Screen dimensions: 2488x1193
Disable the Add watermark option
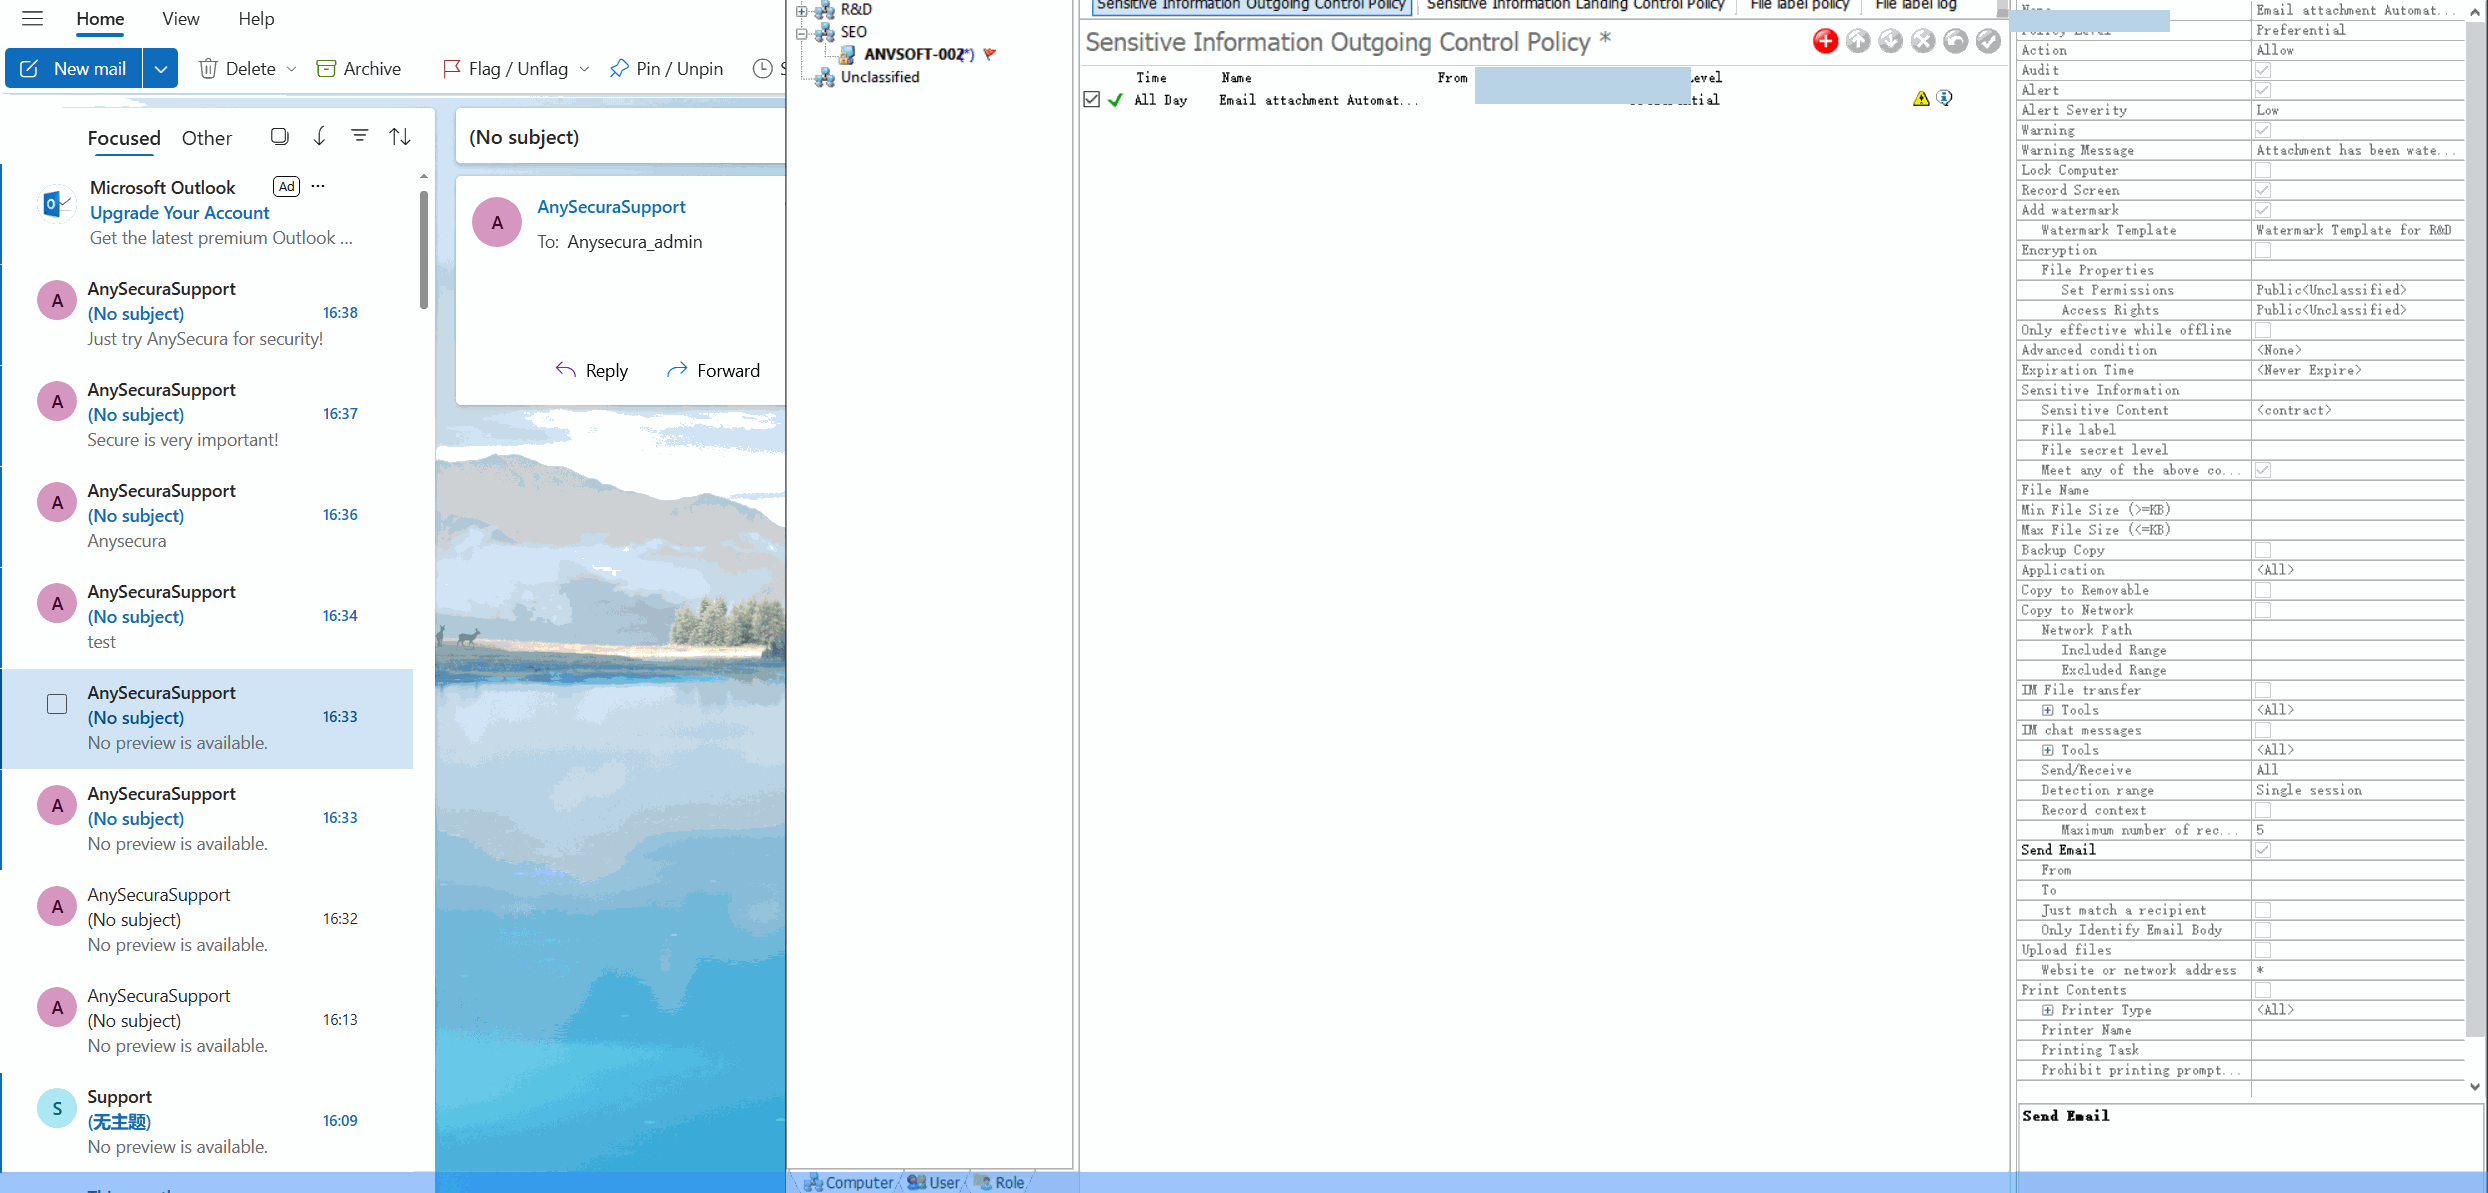2263,210
